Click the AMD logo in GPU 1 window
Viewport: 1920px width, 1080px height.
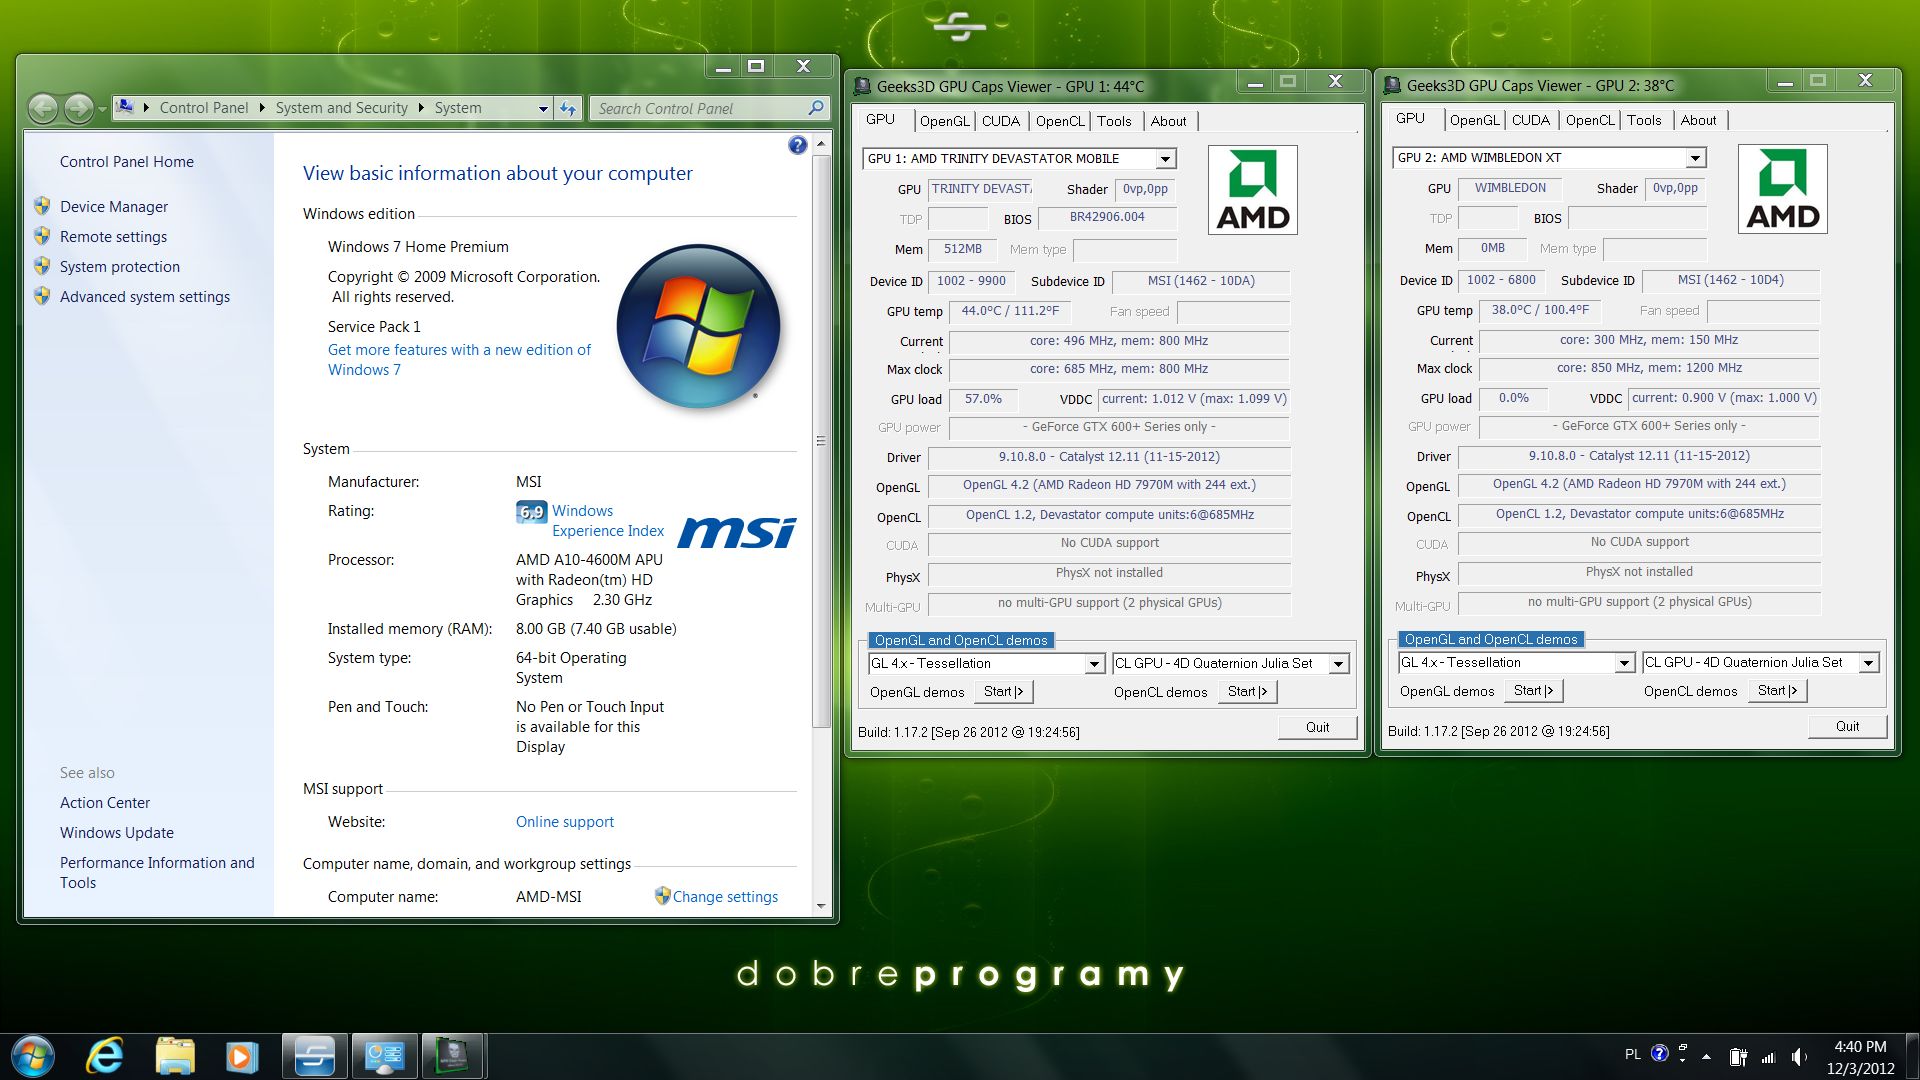click(x=1253, y=190)
